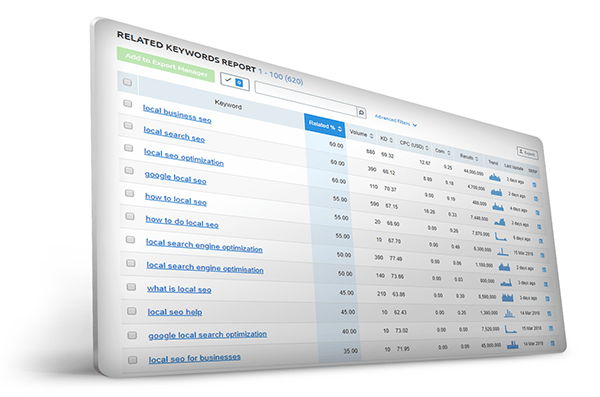Sort by the Com. column

pos(443,152)
